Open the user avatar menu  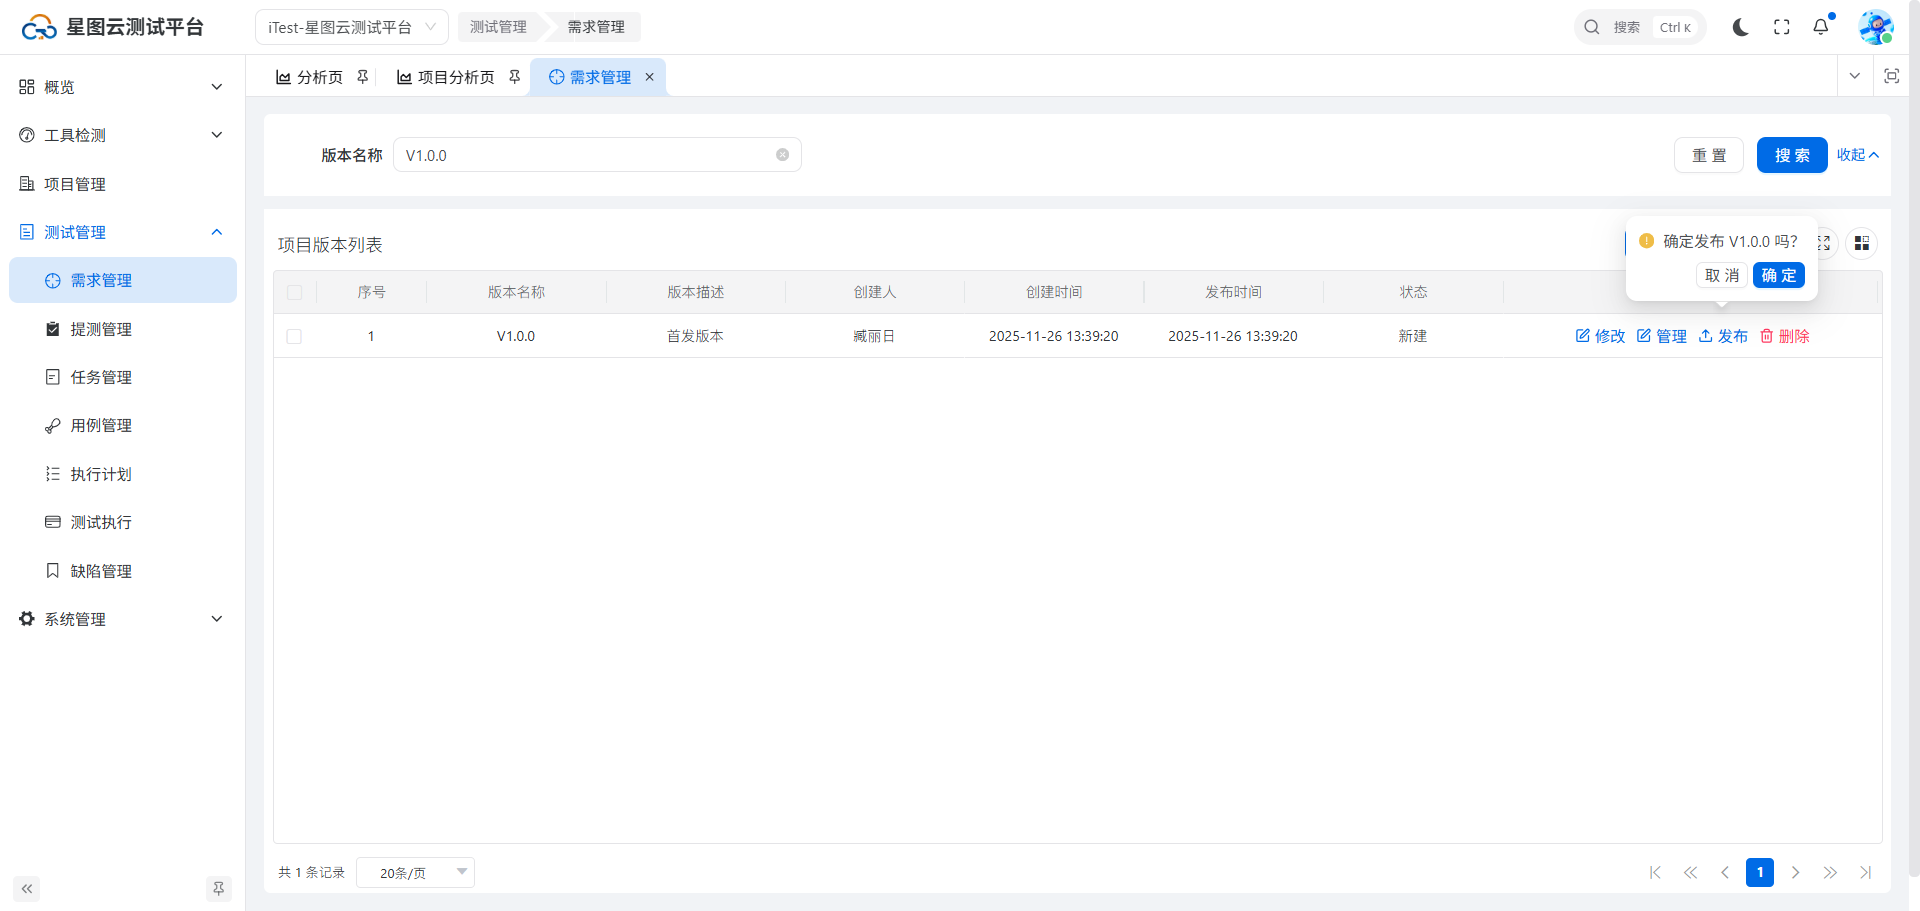[x=1875, y=27]
